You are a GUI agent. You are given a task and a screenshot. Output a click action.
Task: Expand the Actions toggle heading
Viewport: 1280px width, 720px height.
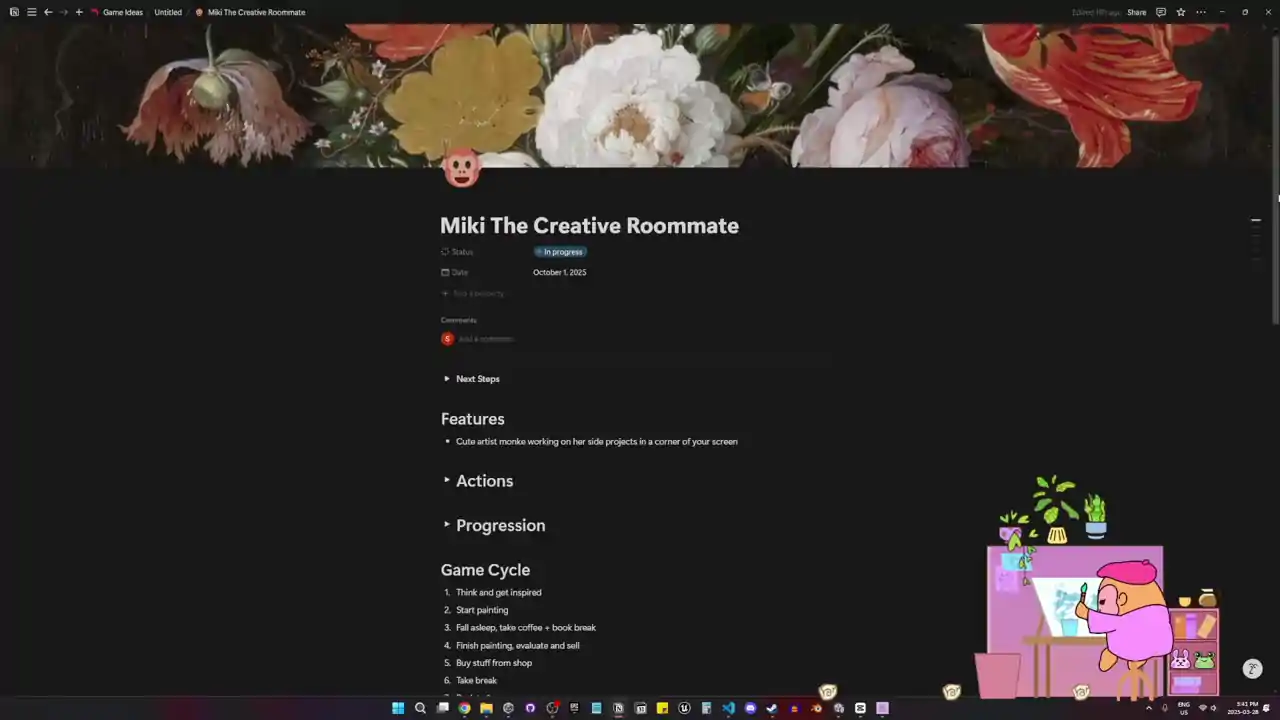447,480
